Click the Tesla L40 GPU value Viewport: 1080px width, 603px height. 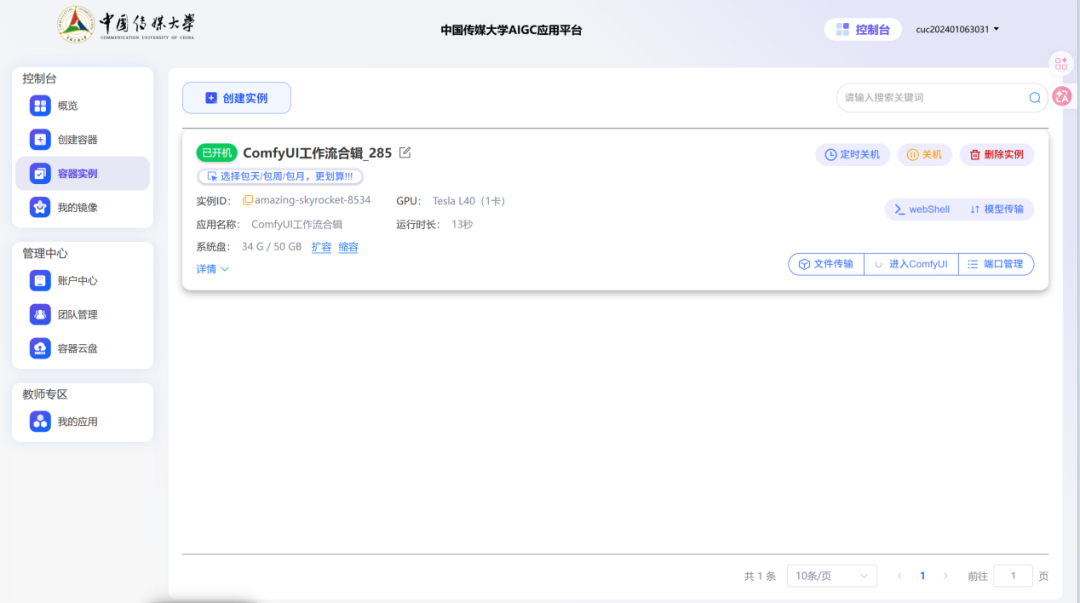(x=468, y=201)
